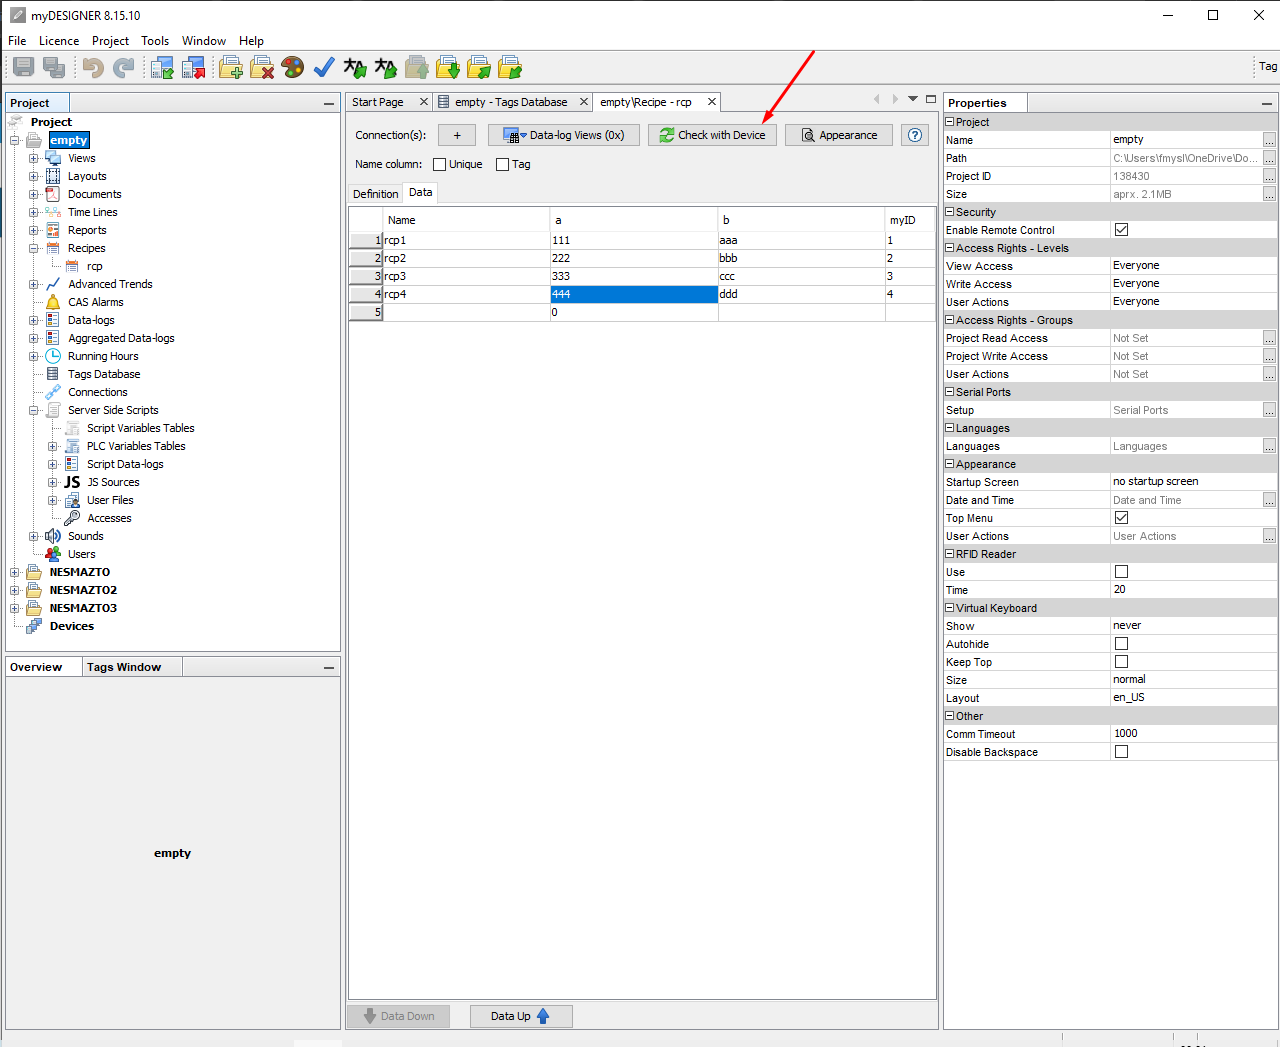Expand the NESMAZTO project node
This screenshot has width=1280, height=1047.
click(15, 572)
